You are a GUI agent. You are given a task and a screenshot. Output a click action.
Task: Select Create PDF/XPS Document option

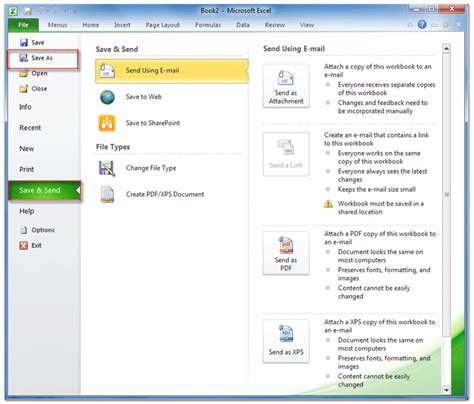pos(172,194)
